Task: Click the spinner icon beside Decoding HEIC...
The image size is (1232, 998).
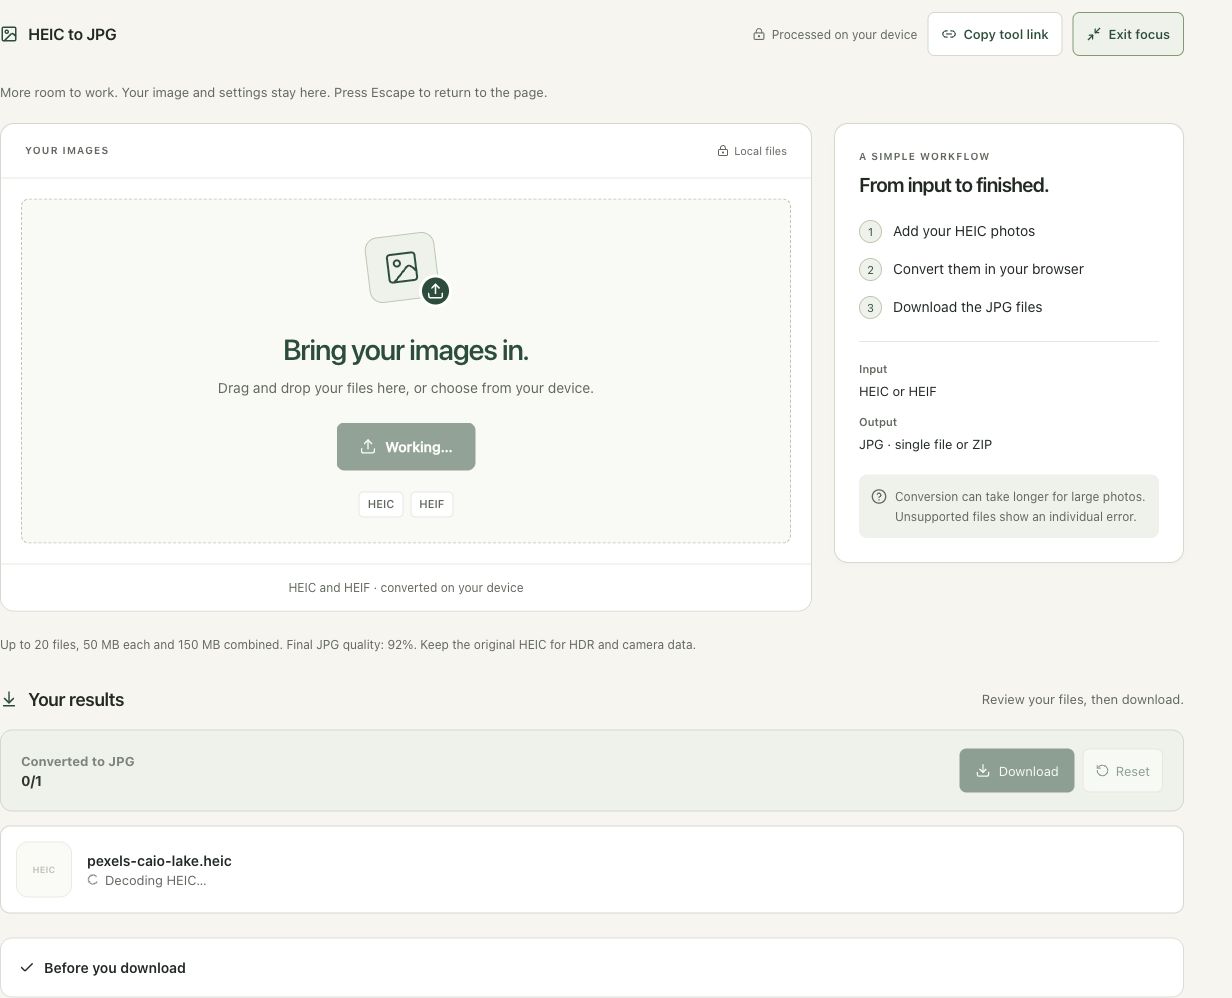Action: coord(93,880)
